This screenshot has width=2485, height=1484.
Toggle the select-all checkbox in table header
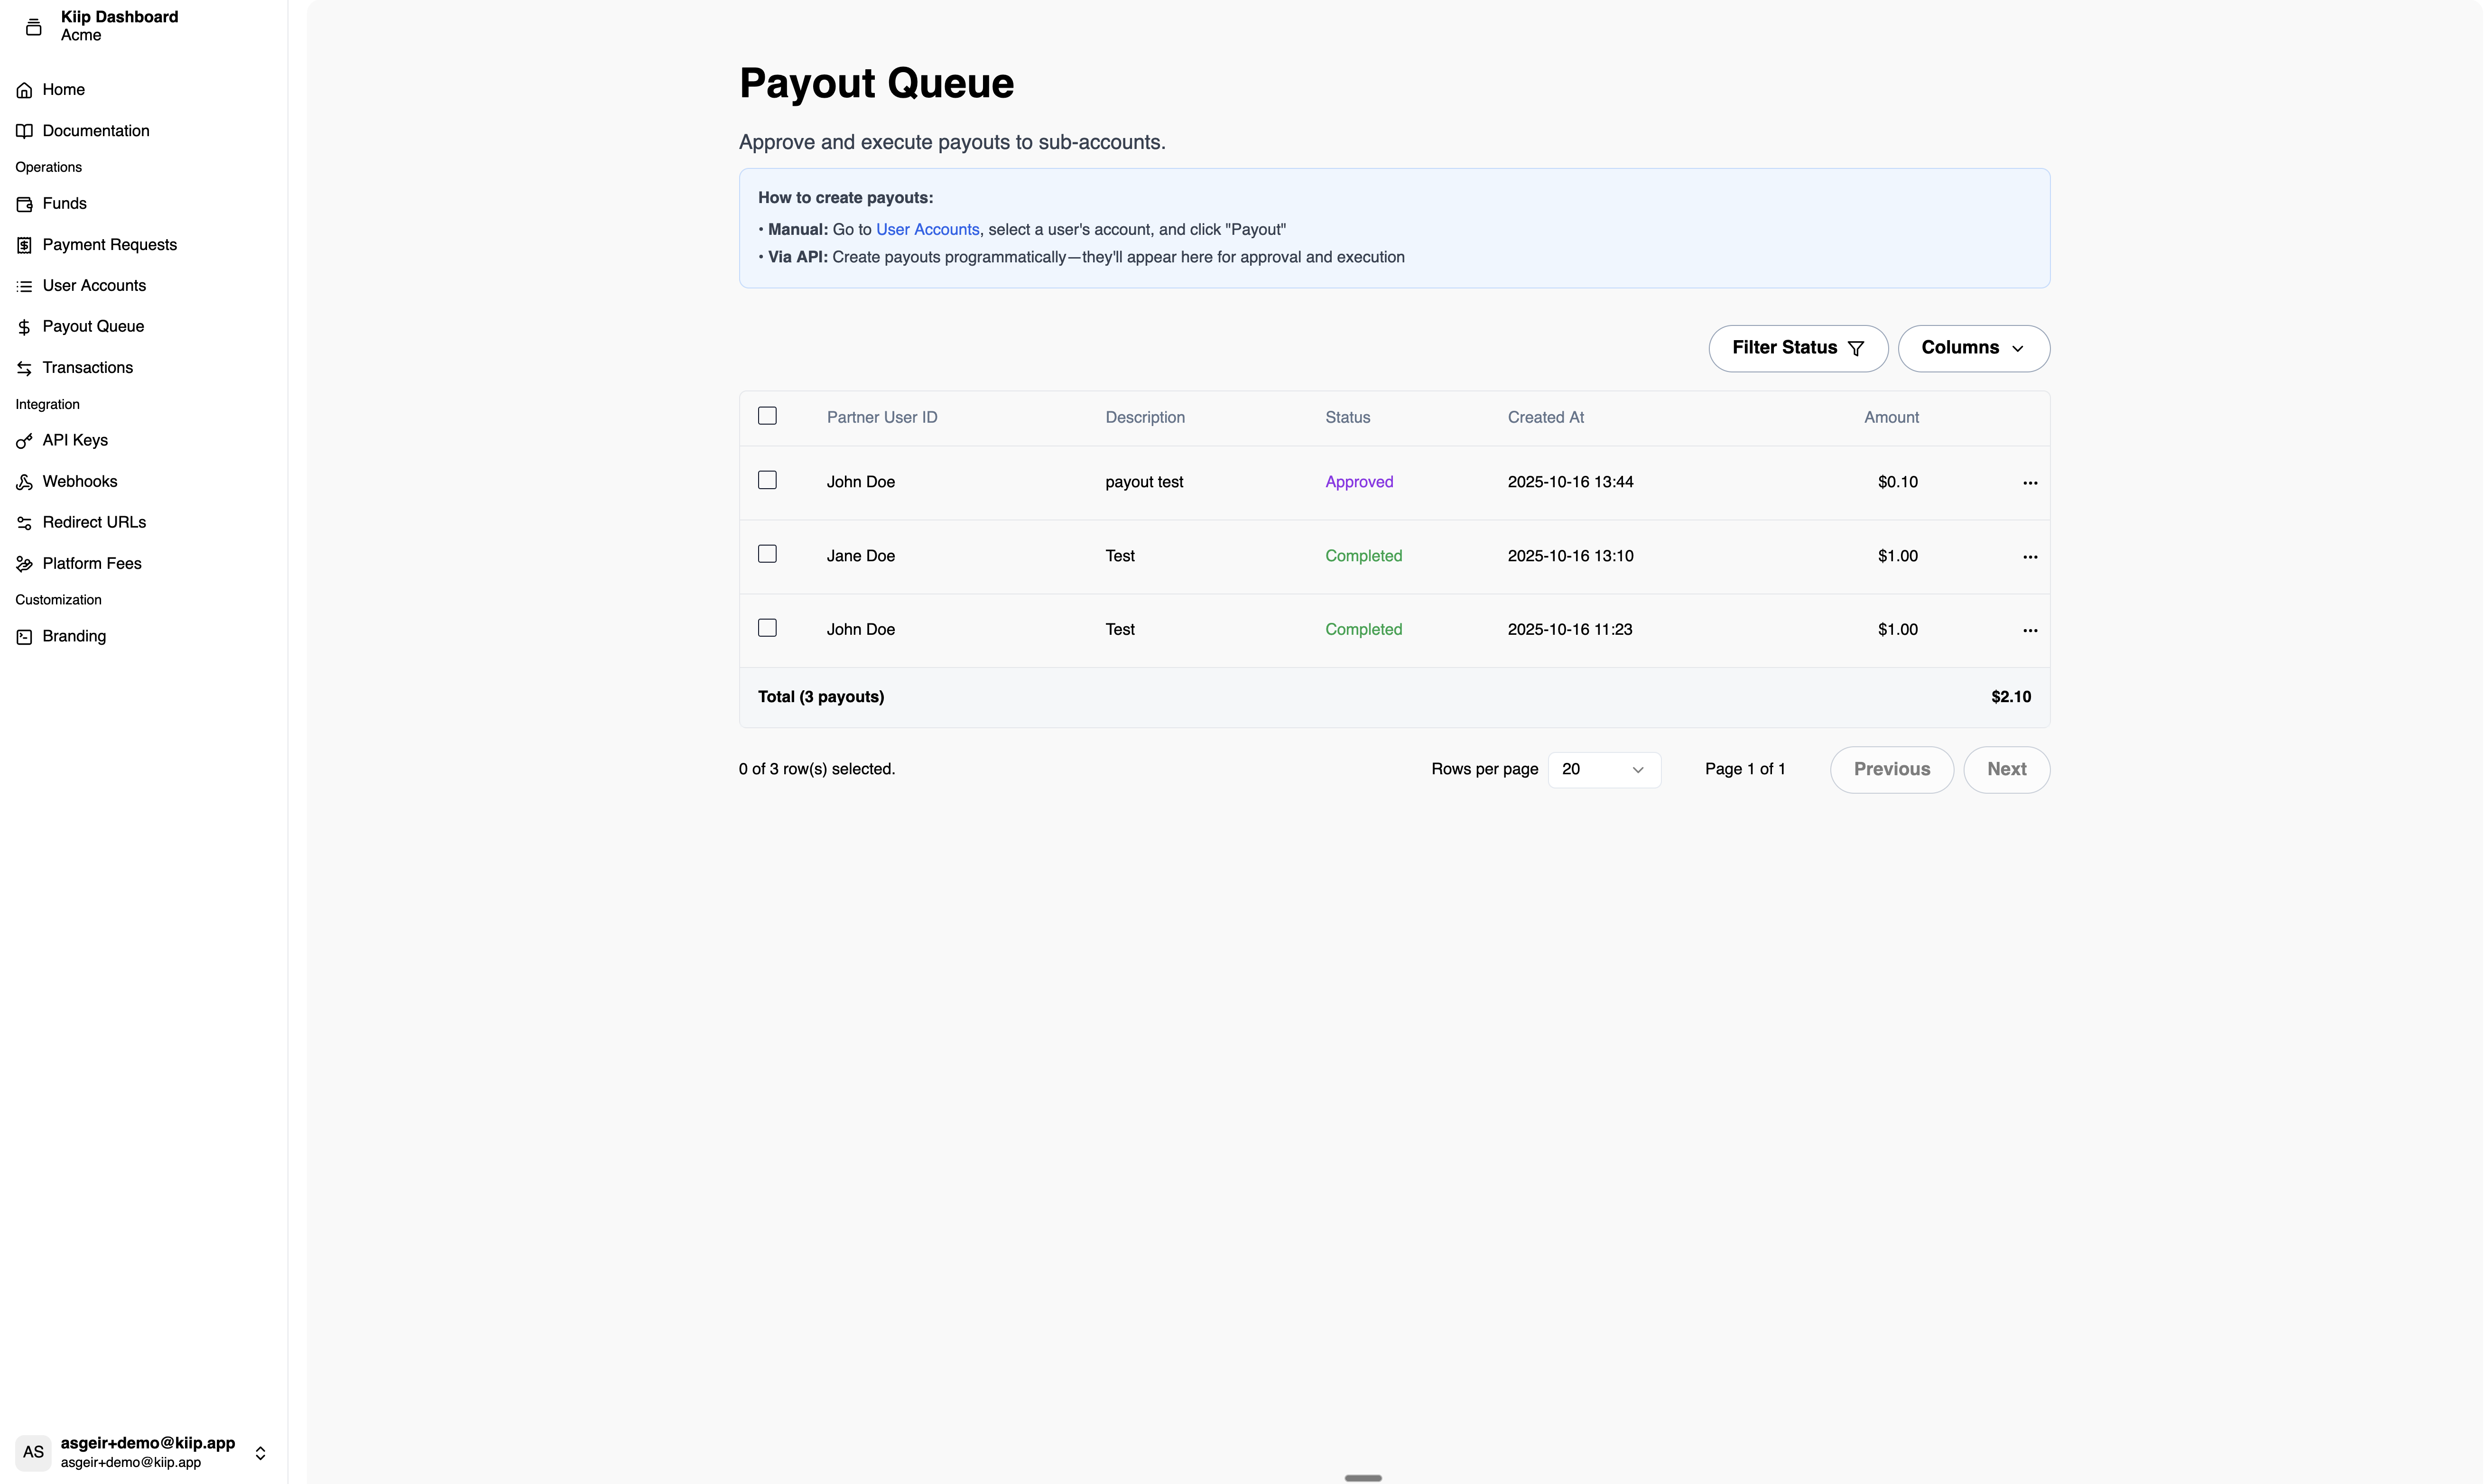(767, 416)
